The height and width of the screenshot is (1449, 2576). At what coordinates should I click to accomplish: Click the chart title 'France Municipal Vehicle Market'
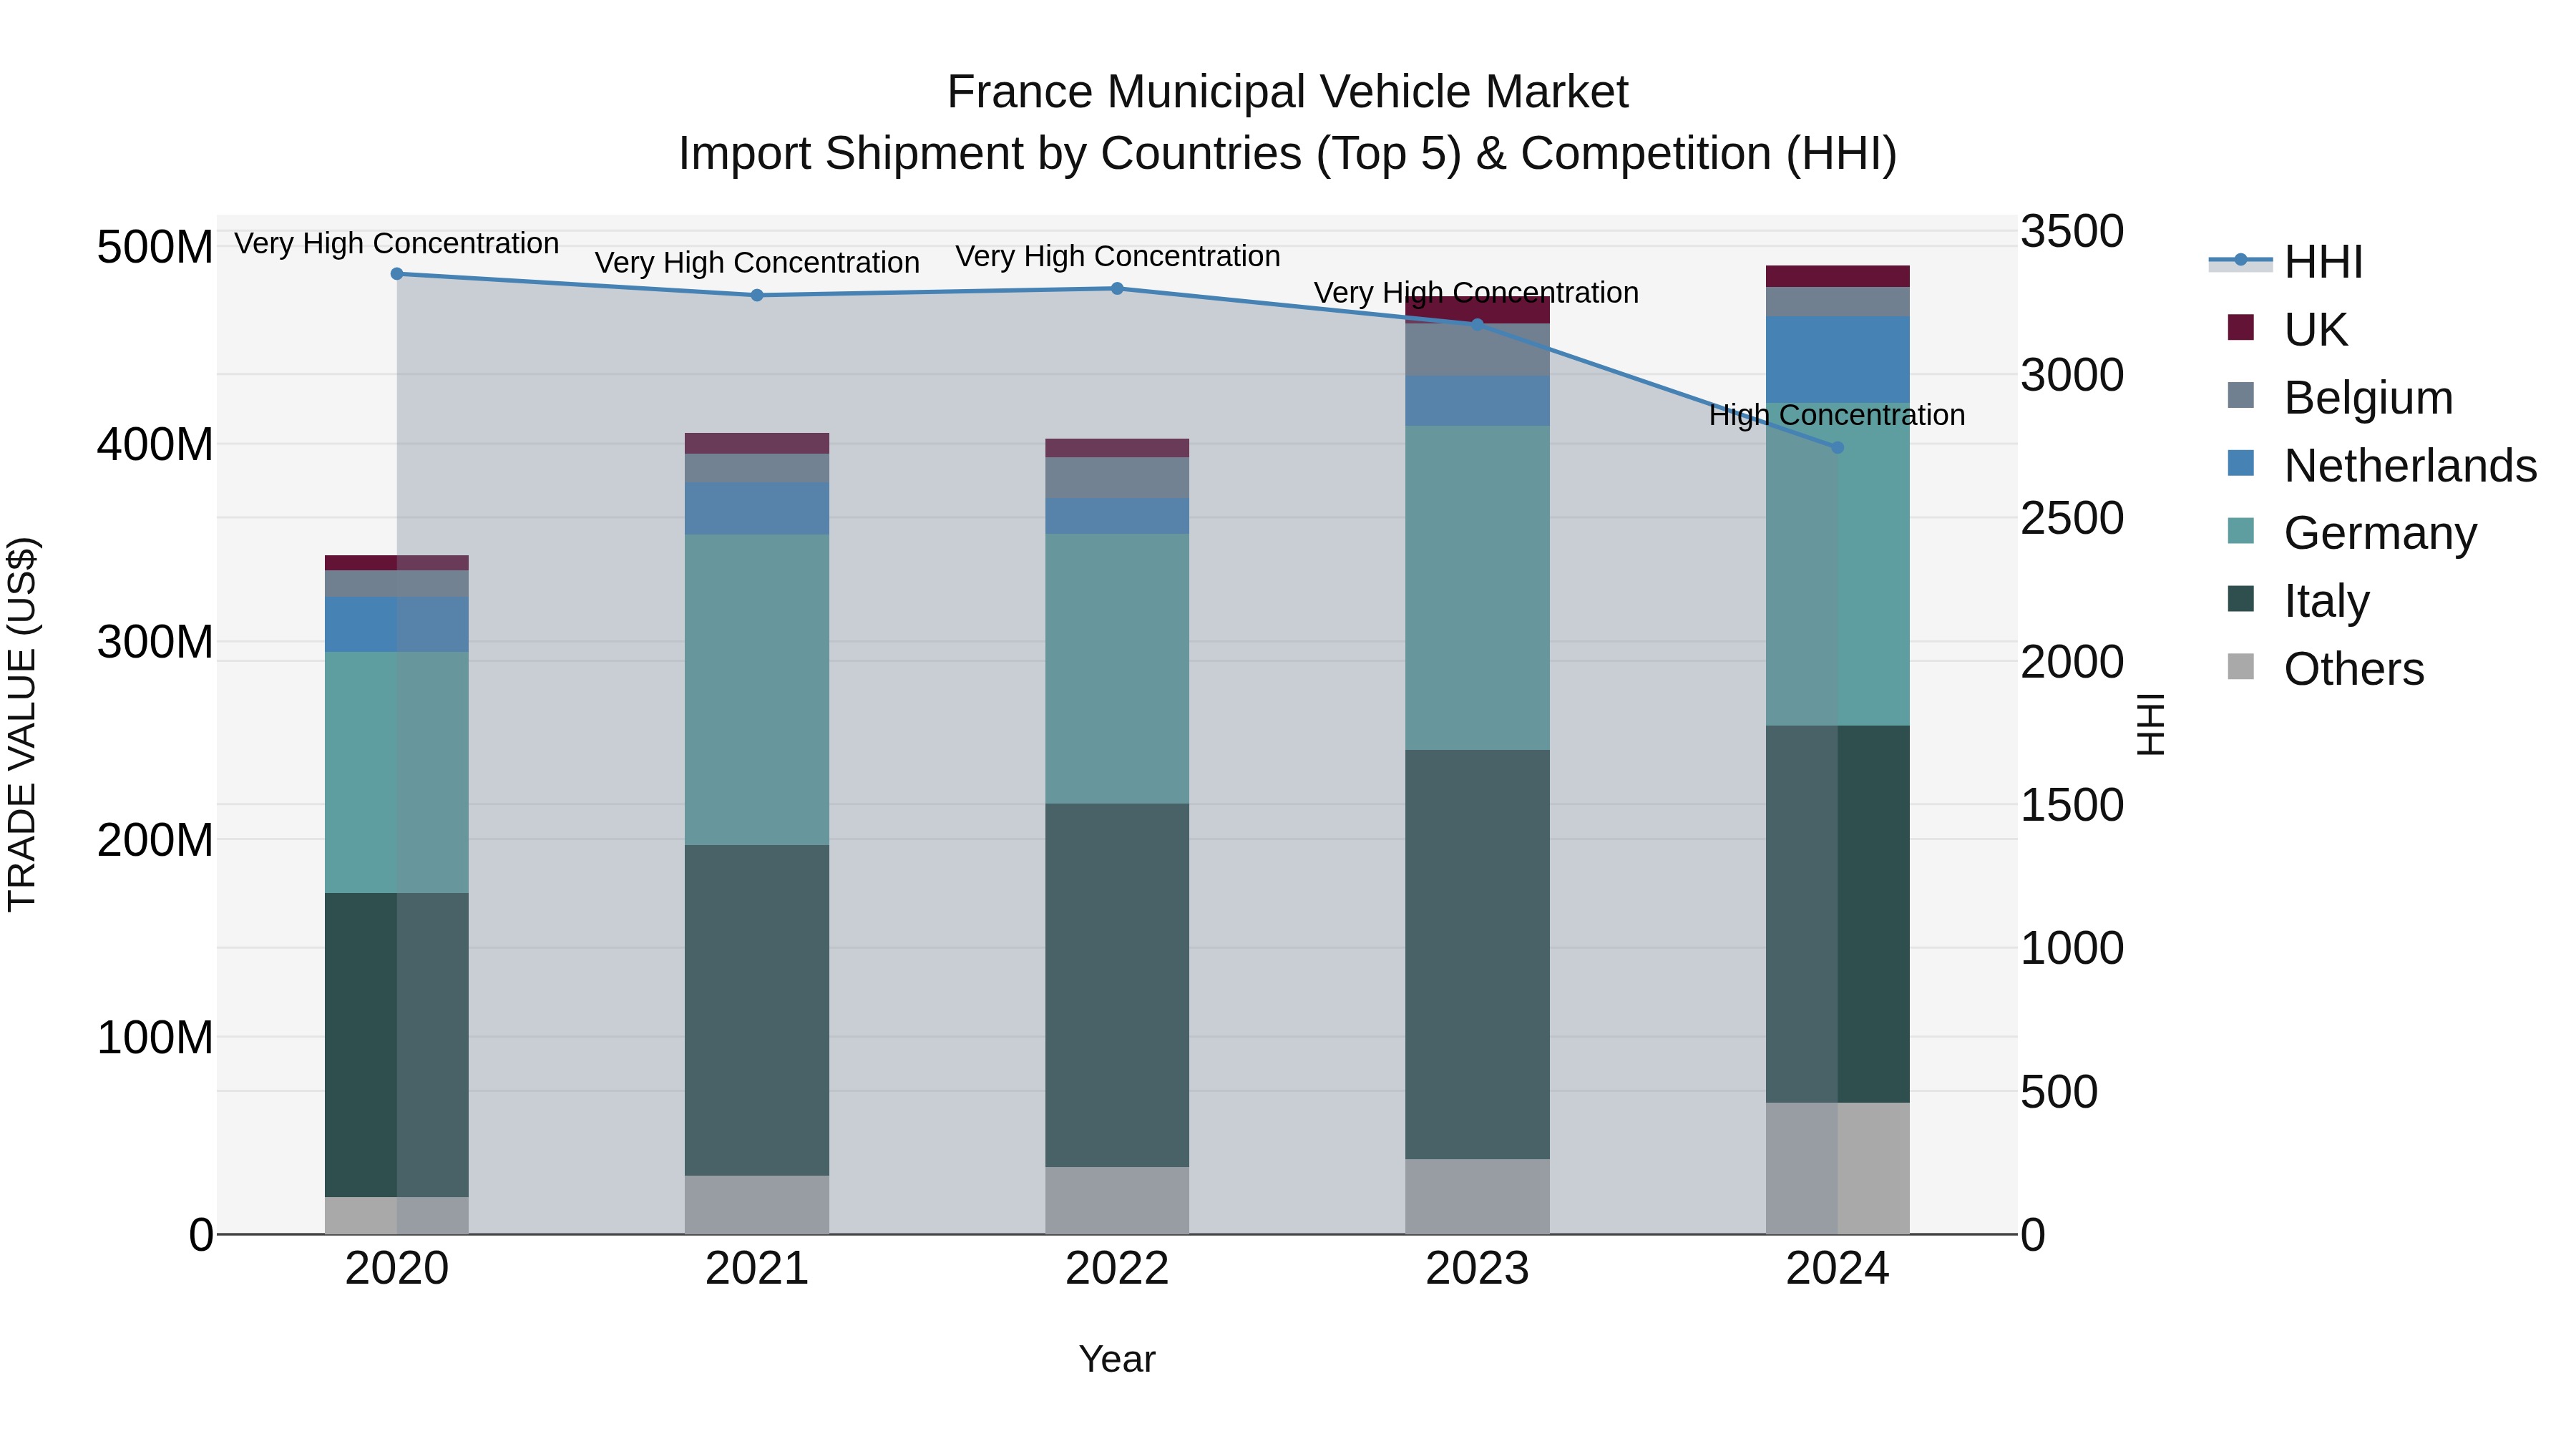click(1288, 92)
